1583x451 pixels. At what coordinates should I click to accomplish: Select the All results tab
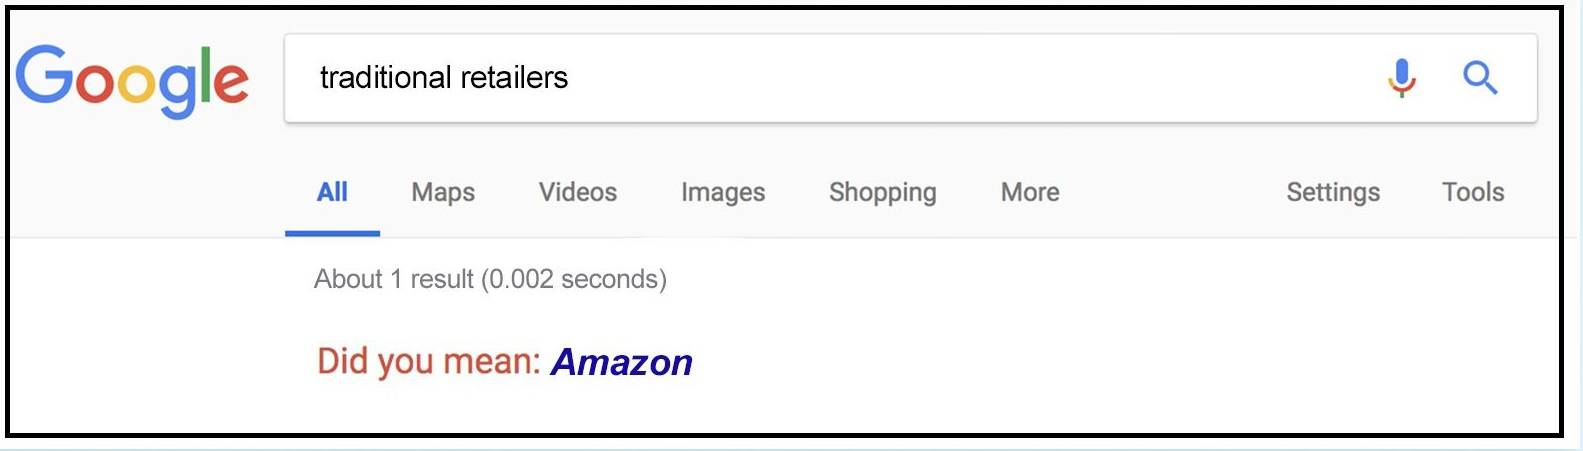[332, 192]
